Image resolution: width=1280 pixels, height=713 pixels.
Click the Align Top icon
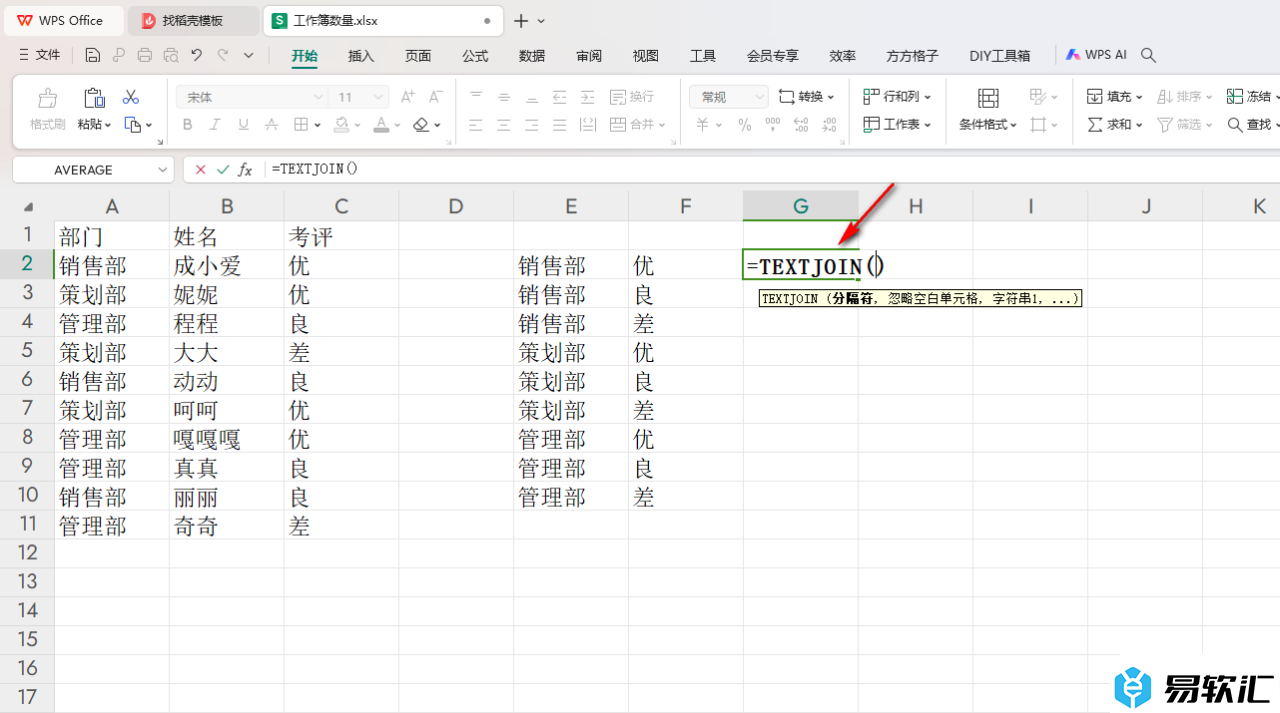[476, 97]
